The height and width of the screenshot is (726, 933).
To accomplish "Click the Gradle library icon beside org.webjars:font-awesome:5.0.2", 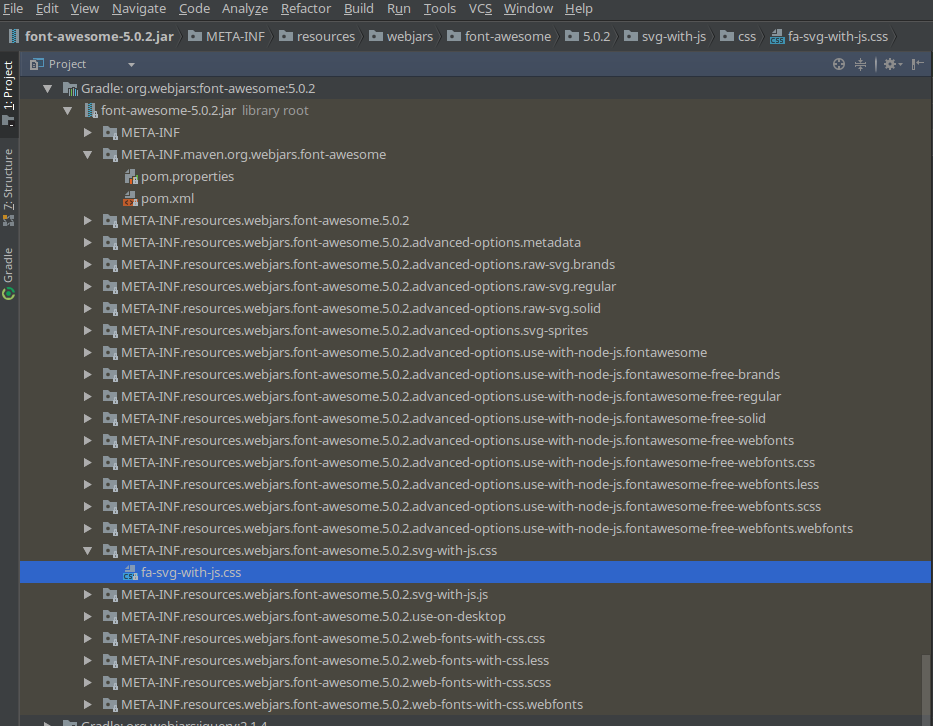I will [x=70, y=89].
